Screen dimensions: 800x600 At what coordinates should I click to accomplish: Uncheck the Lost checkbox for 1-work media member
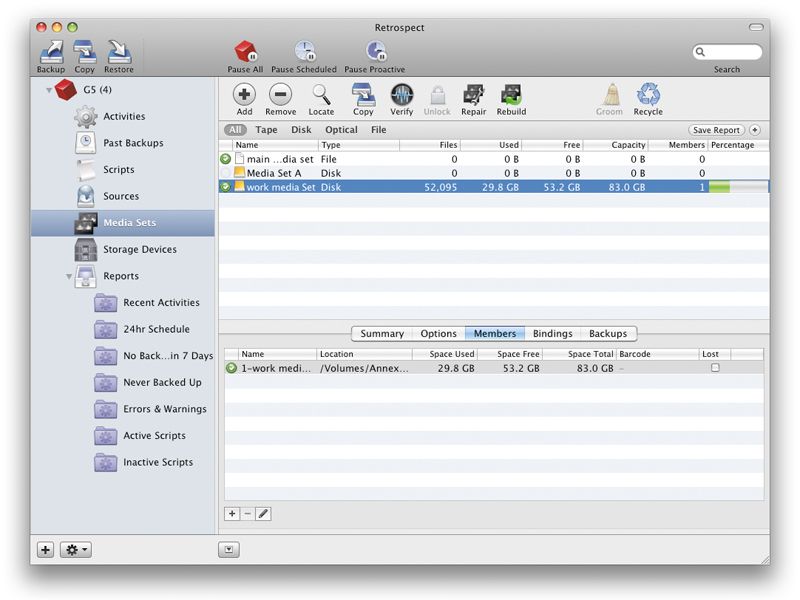[713, 368]
